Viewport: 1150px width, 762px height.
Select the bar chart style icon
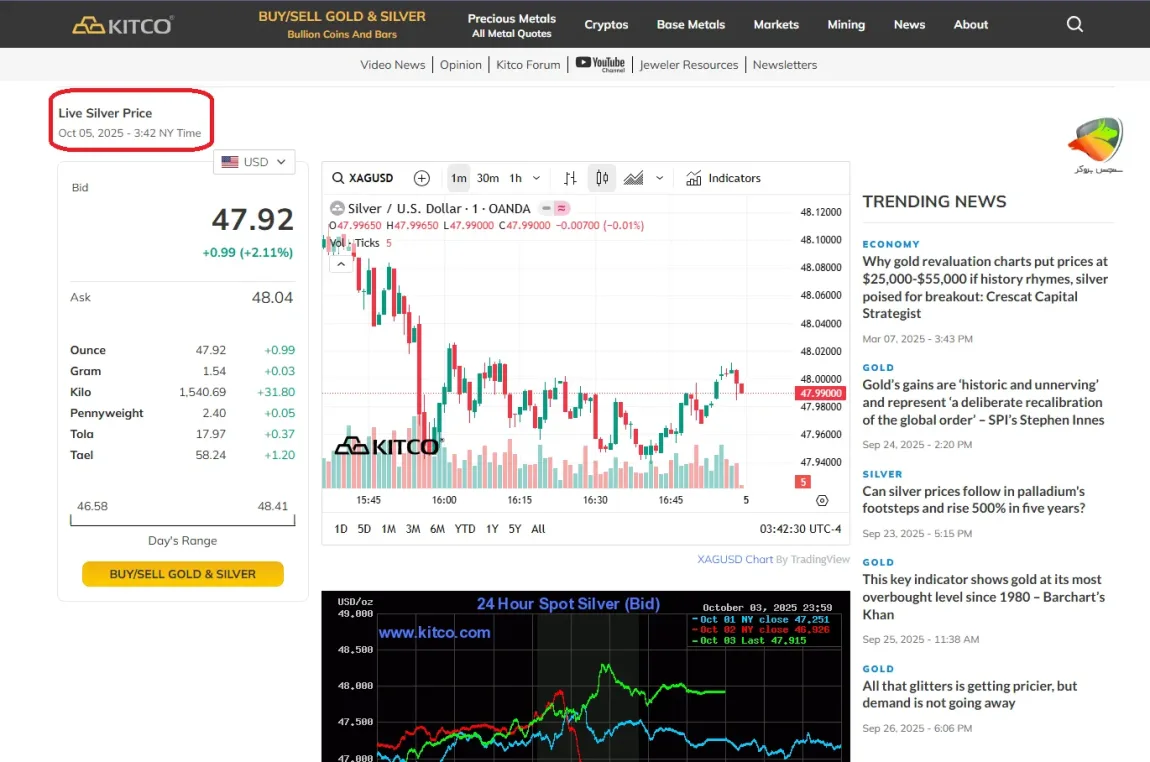570,178
